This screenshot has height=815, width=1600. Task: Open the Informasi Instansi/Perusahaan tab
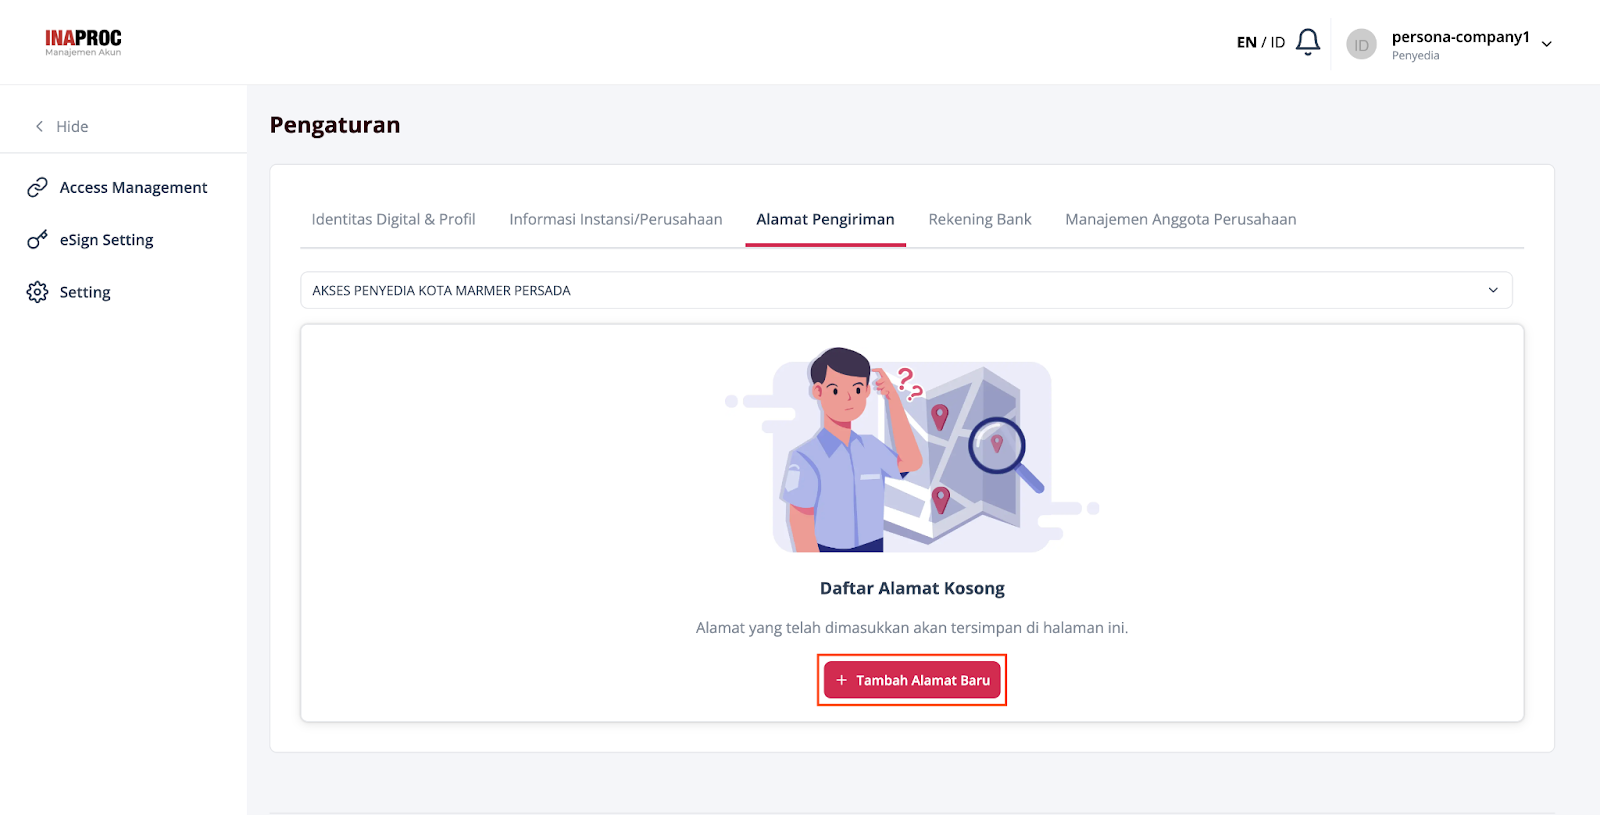(615, 219)
